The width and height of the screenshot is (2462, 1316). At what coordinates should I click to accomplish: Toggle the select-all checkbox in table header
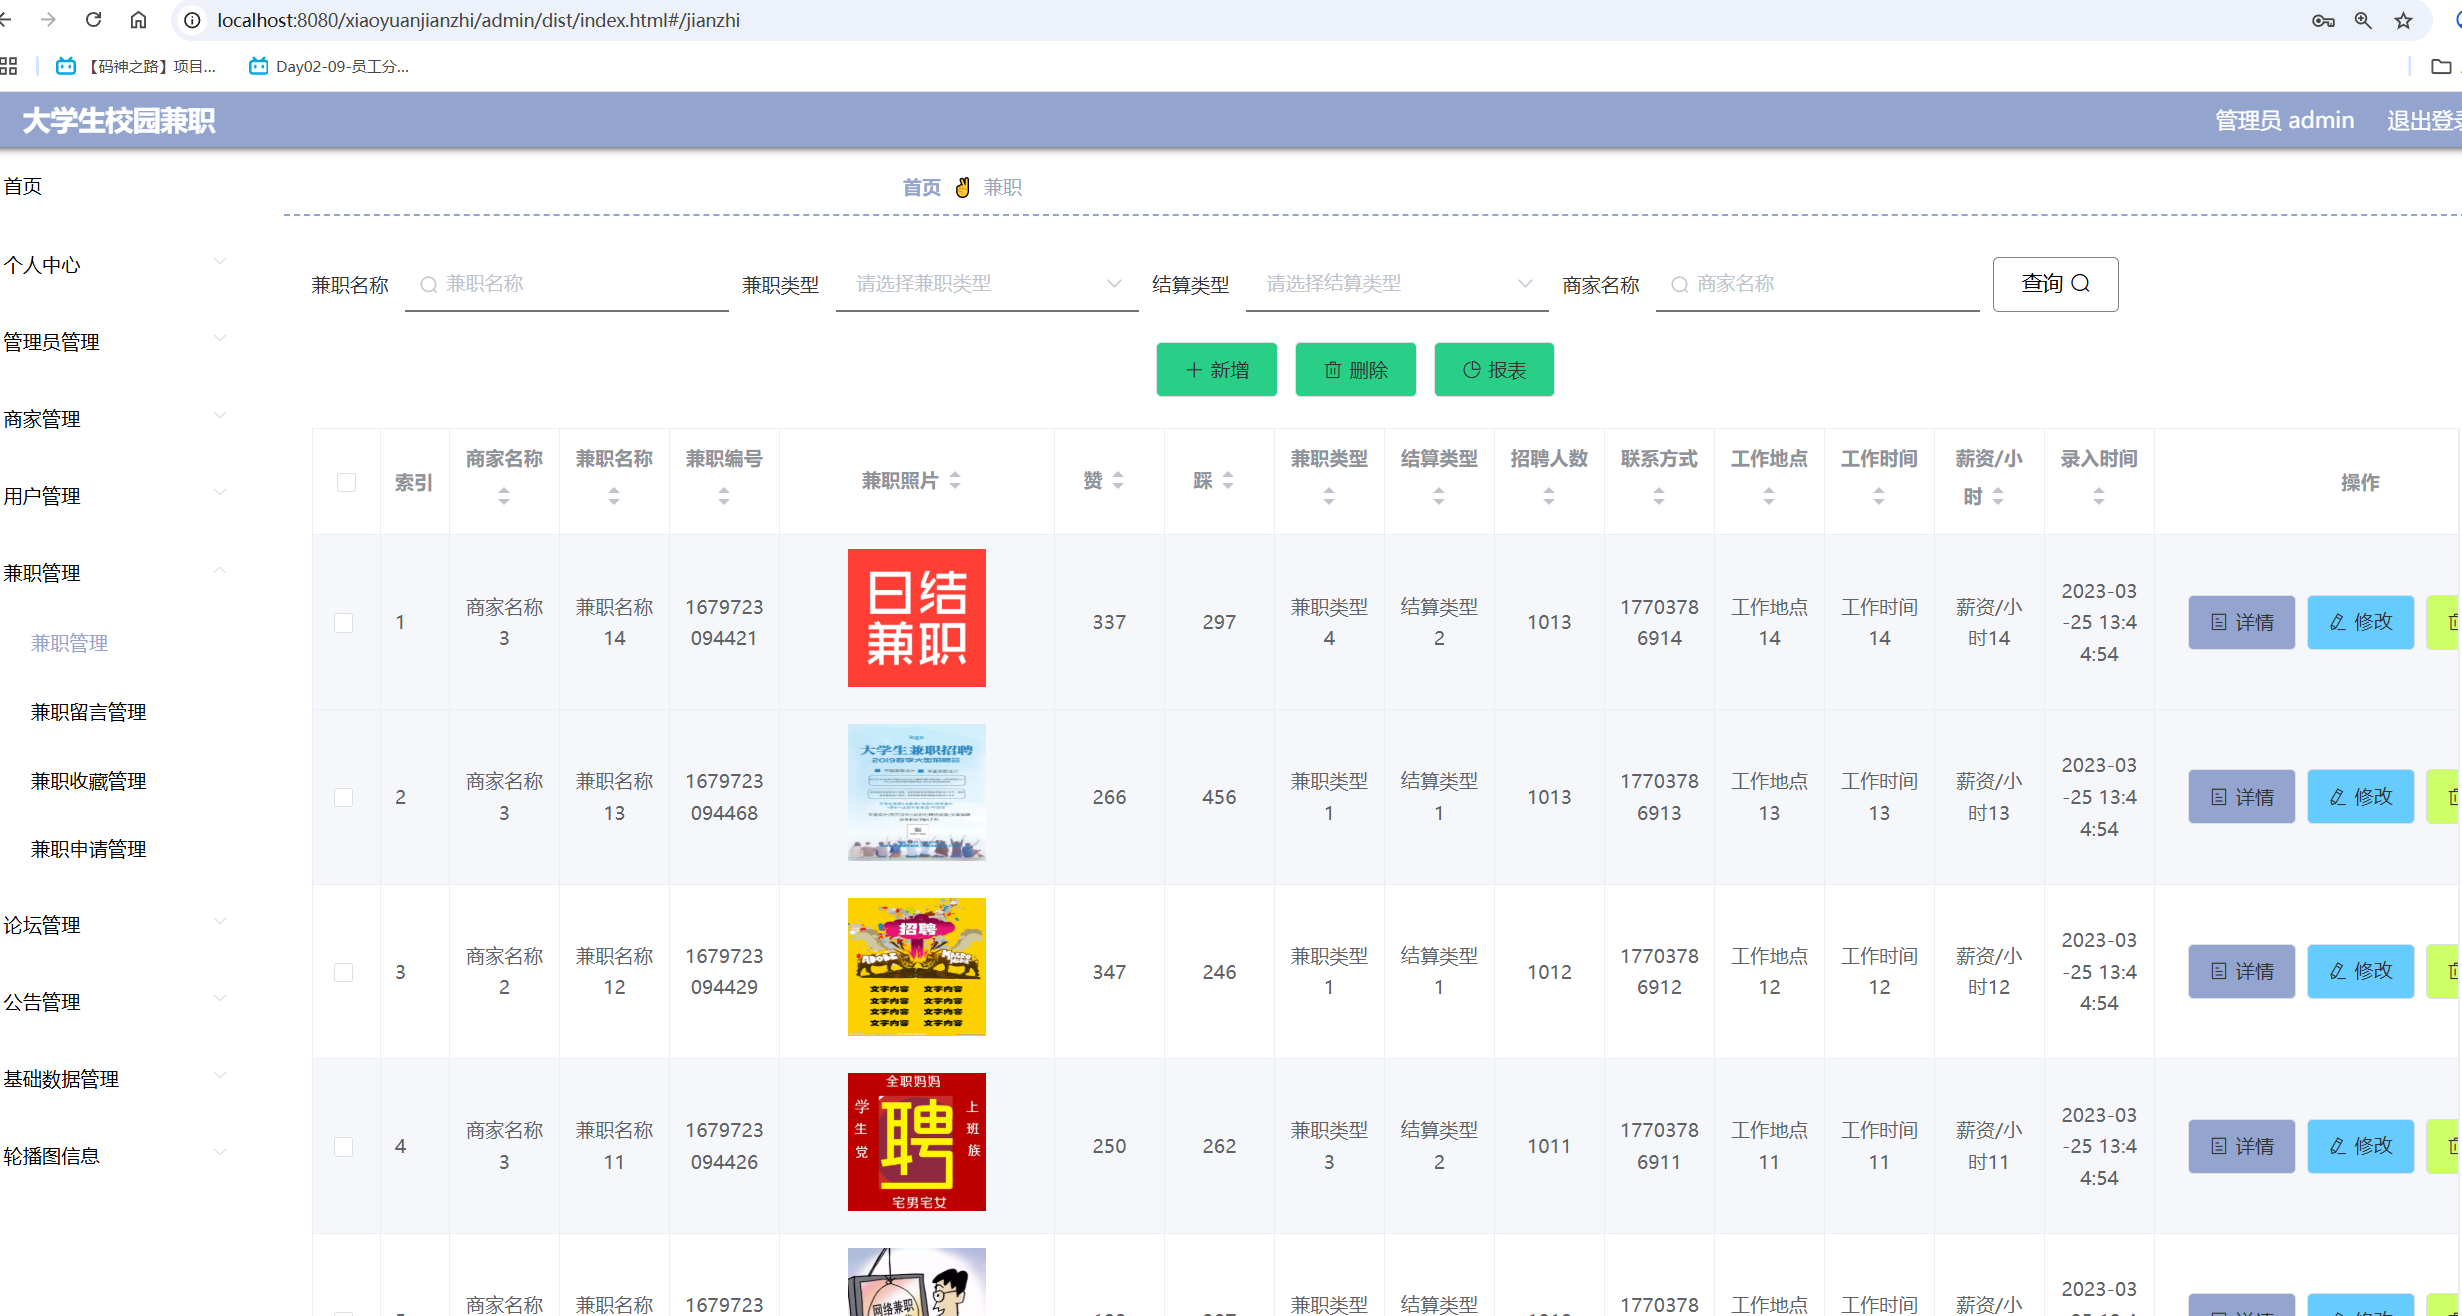point(346,482)
